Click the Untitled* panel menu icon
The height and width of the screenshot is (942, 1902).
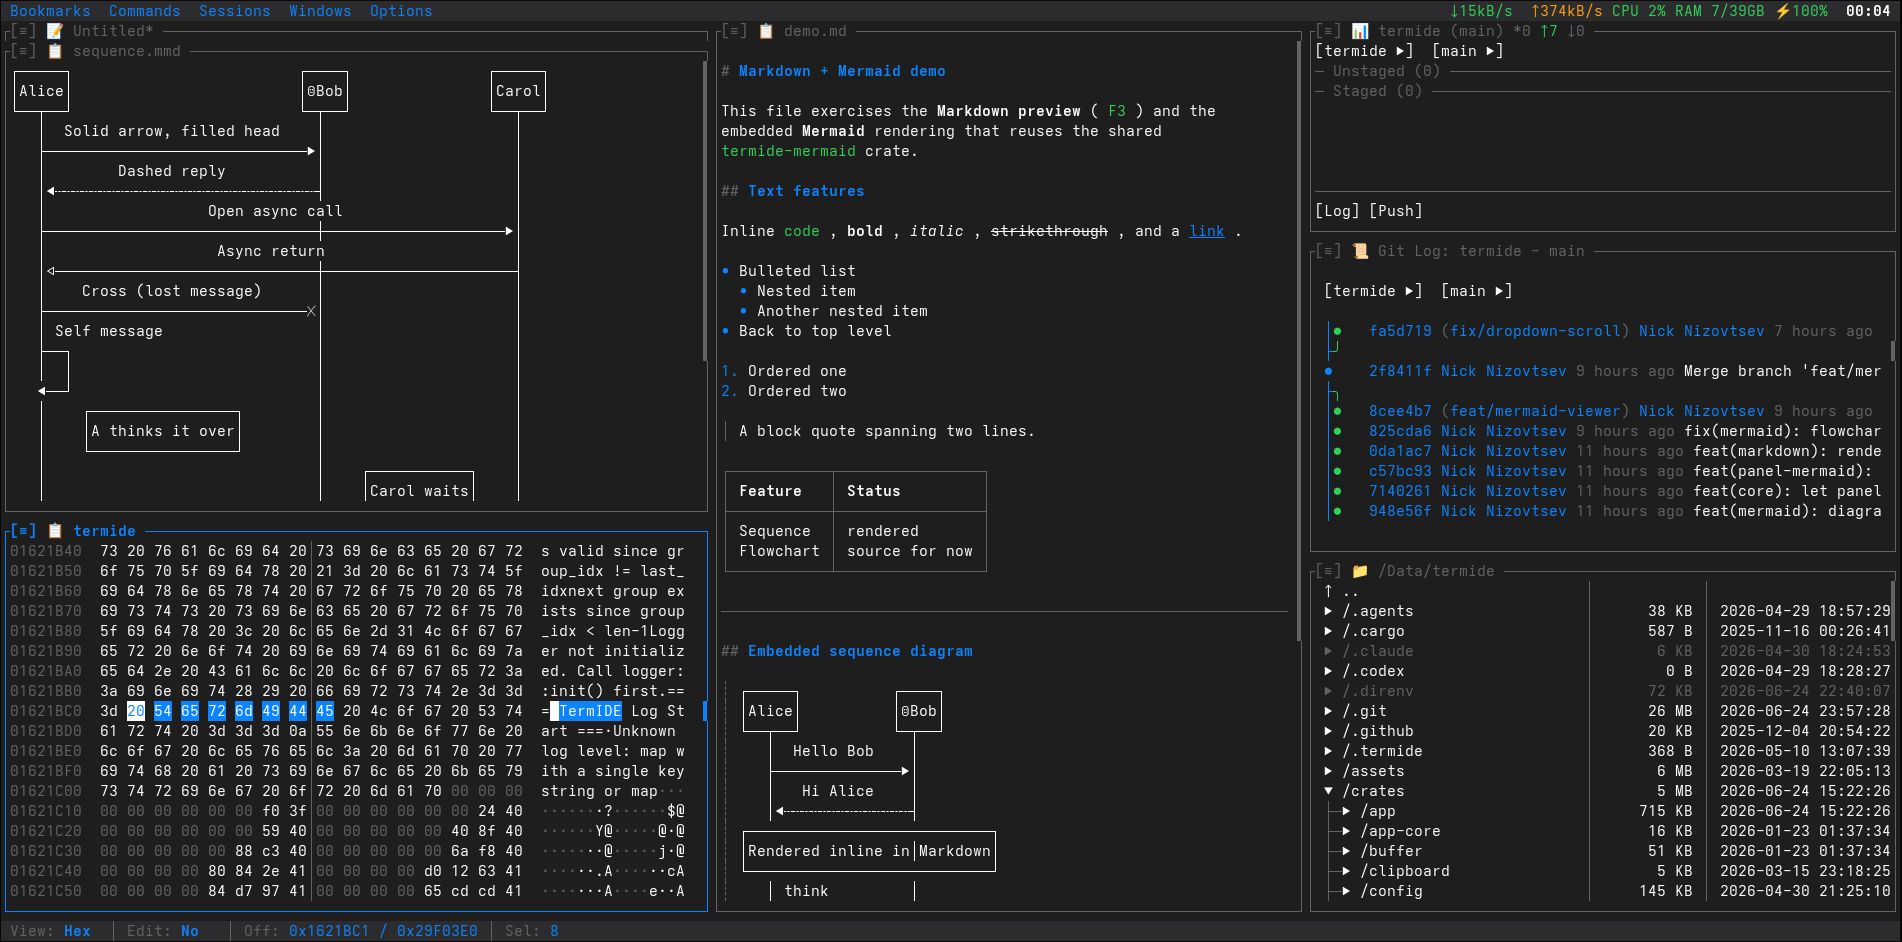23,31
